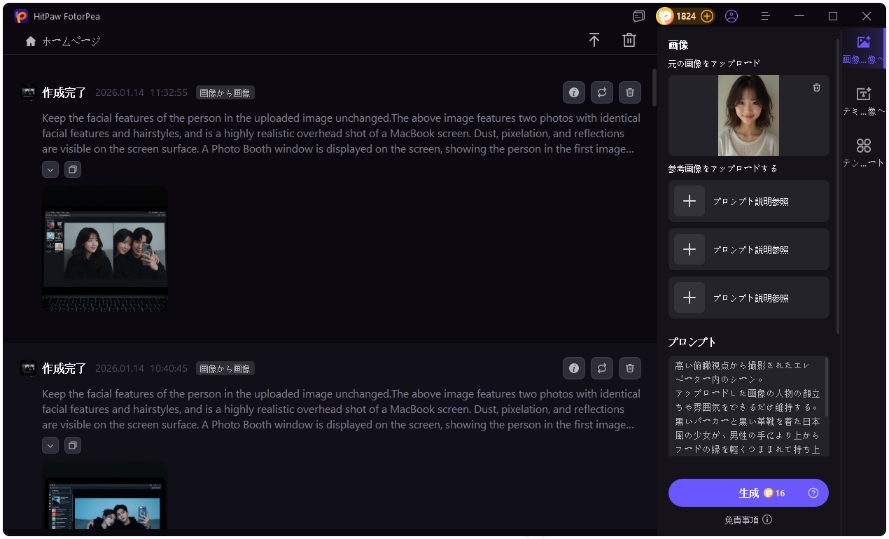Open the result thumbnail from 10:40:45
The width and height of the screenshot is (889, 539).
(105, 496)
